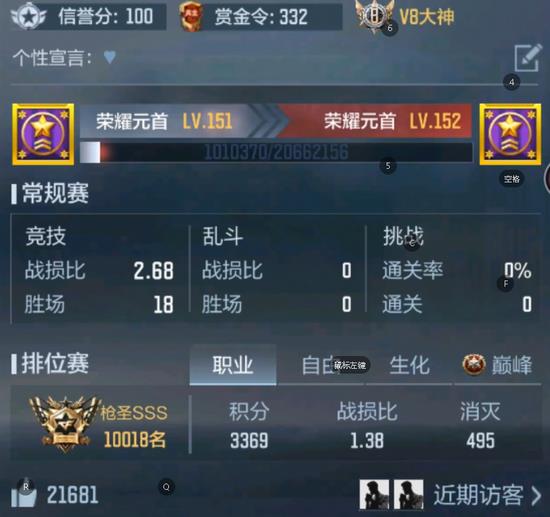Click the second recent visitor avatar
Viewport: 550px width, 517px height.
click(x=409, y=495)
